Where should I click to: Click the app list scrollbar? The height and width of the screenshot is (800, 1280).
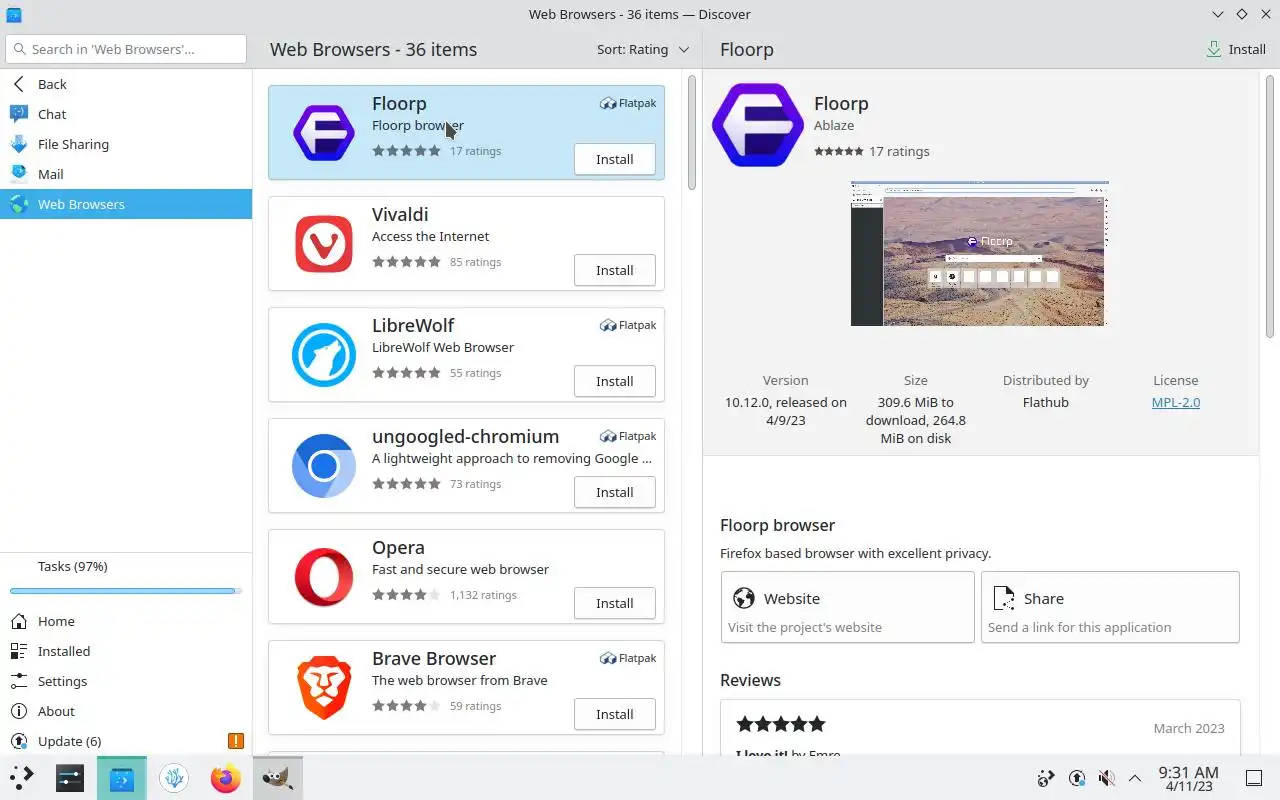point(691,130)
